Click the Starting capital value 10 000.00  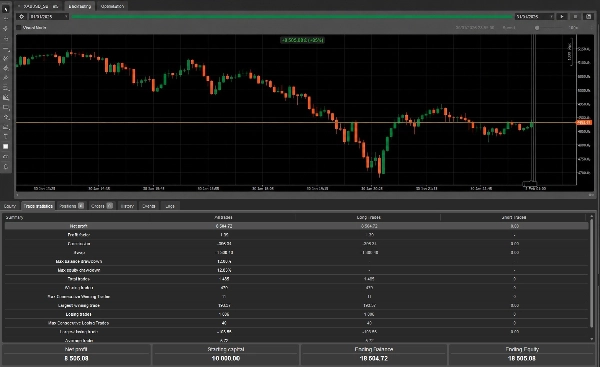click(226, 359)
